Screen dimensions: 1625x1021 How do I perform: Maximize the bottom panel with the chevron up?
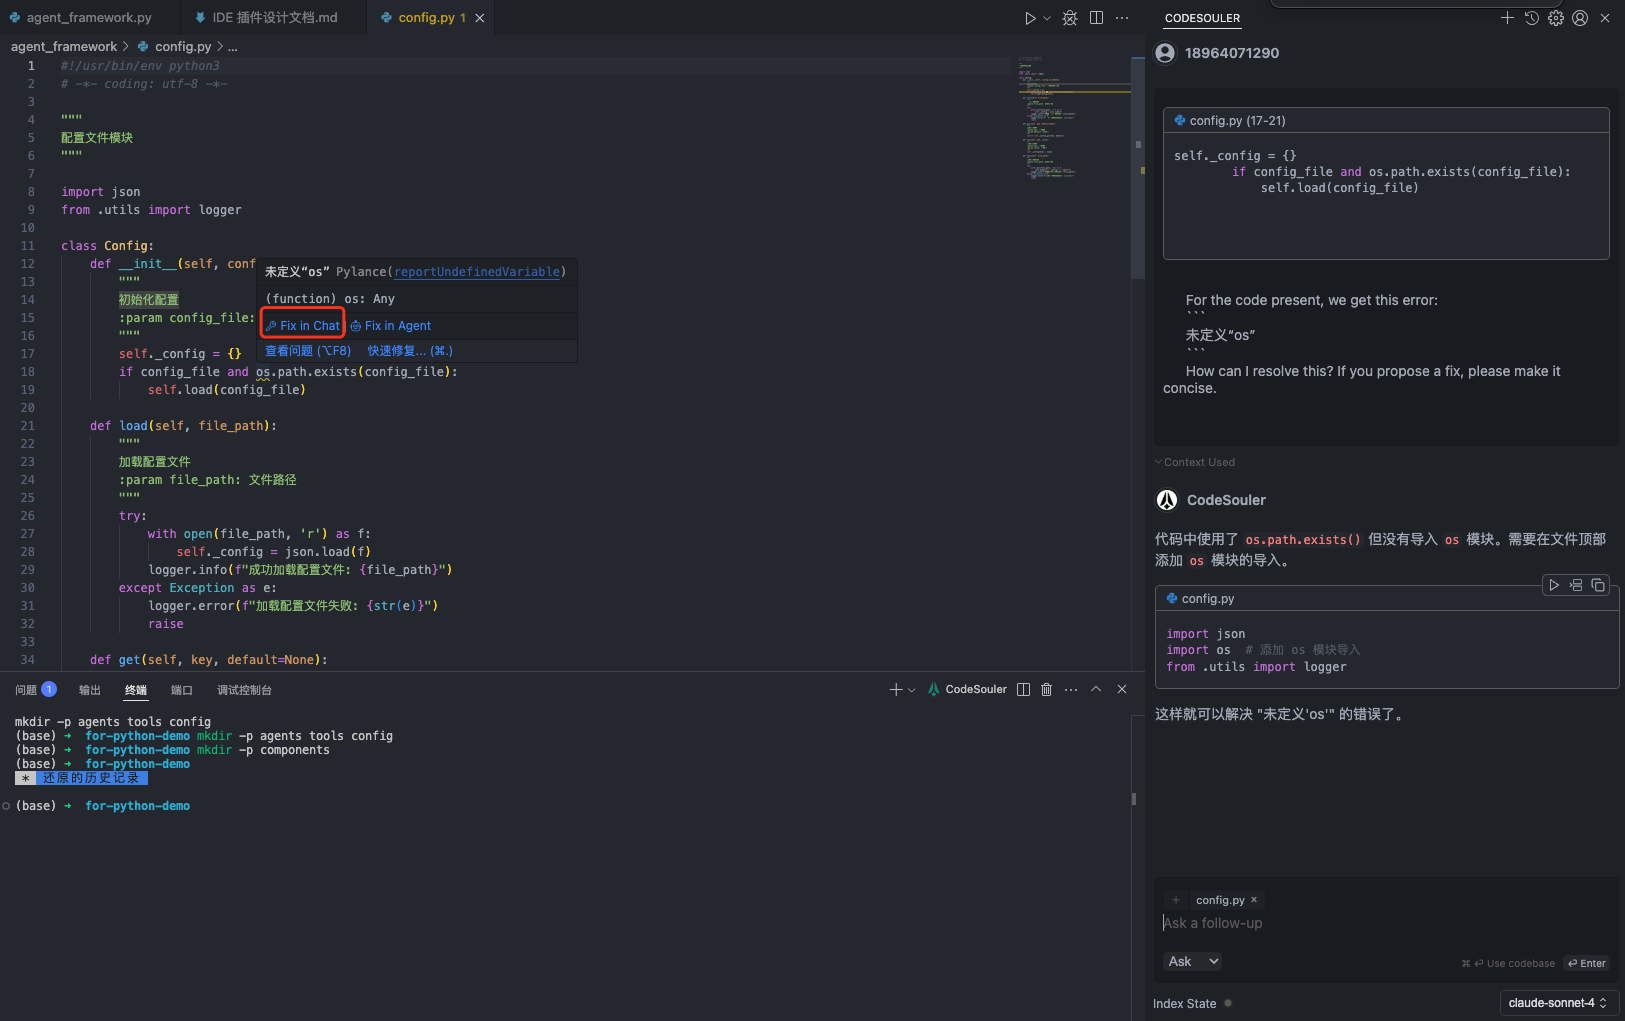[1096, 689]
